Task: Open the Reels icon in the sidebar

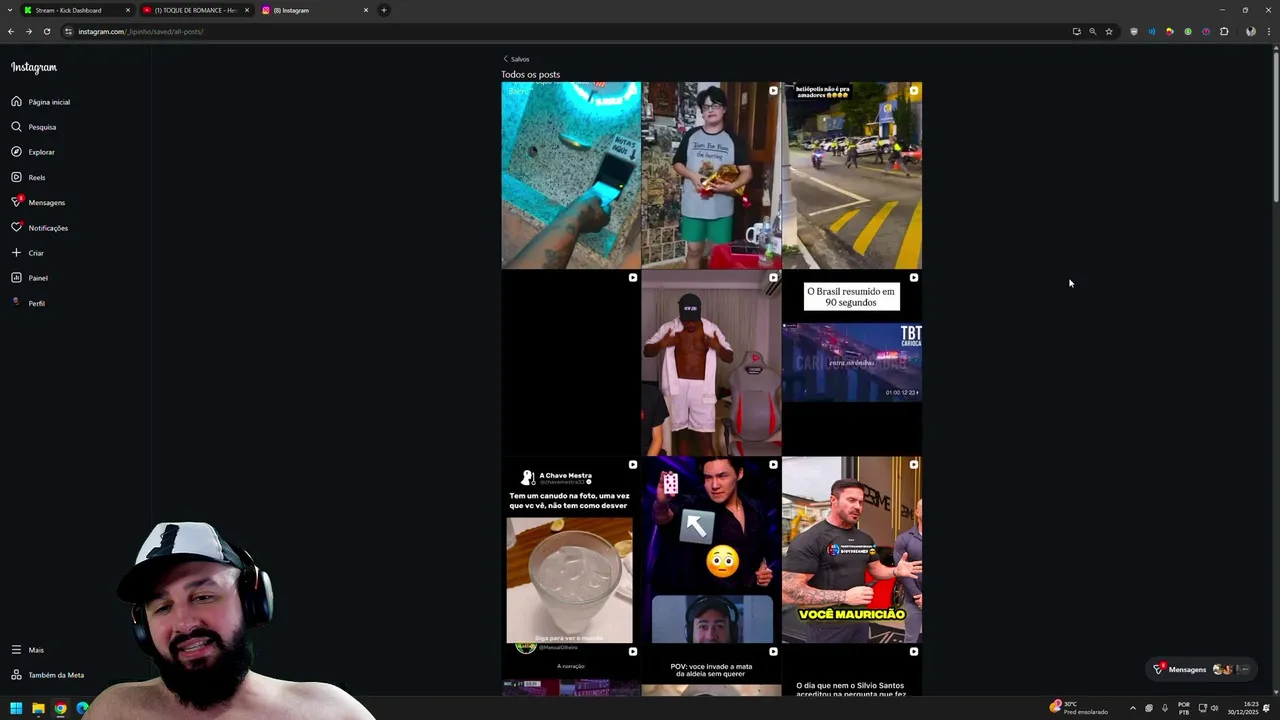Action: click(16, 177)
